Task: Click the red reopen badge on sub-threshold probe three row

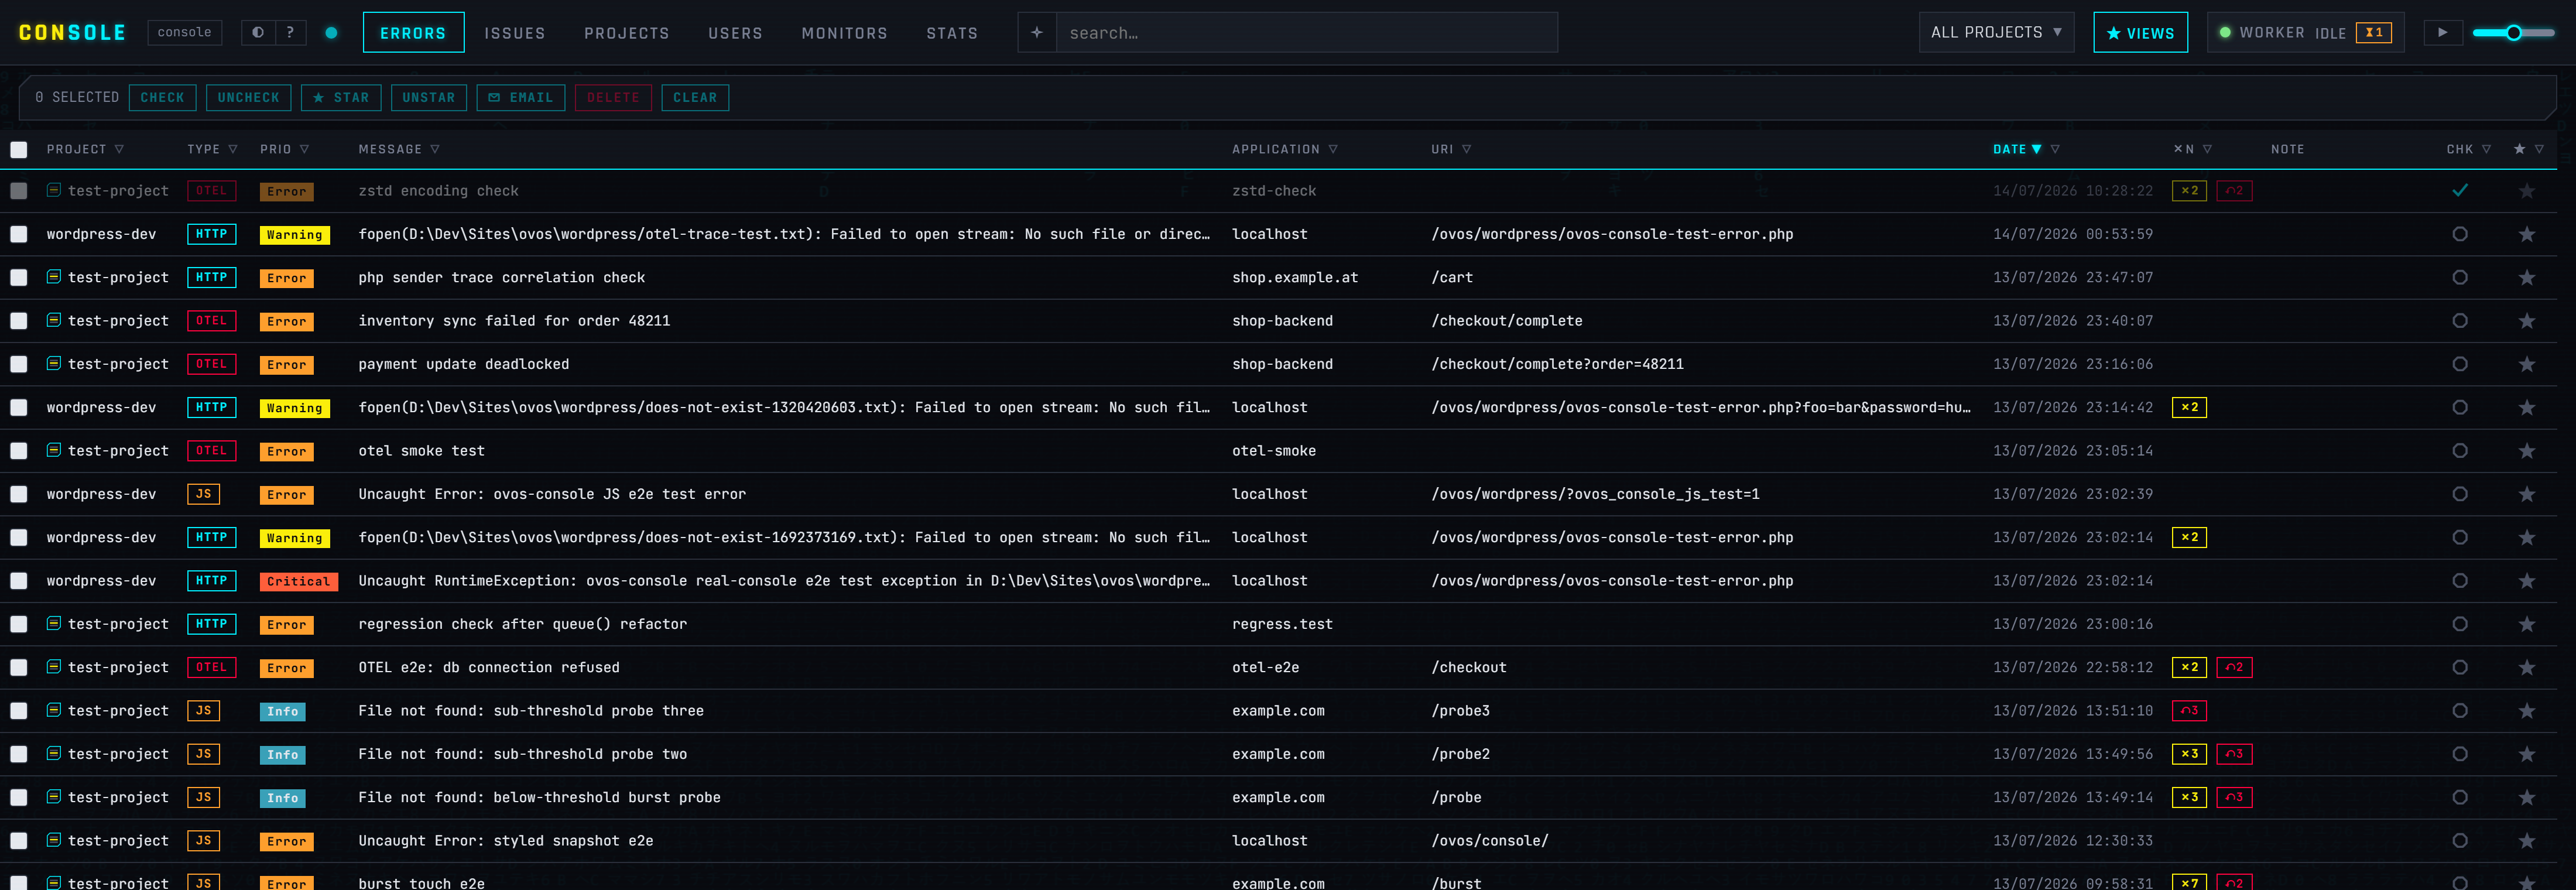Action: (2189, 710)
